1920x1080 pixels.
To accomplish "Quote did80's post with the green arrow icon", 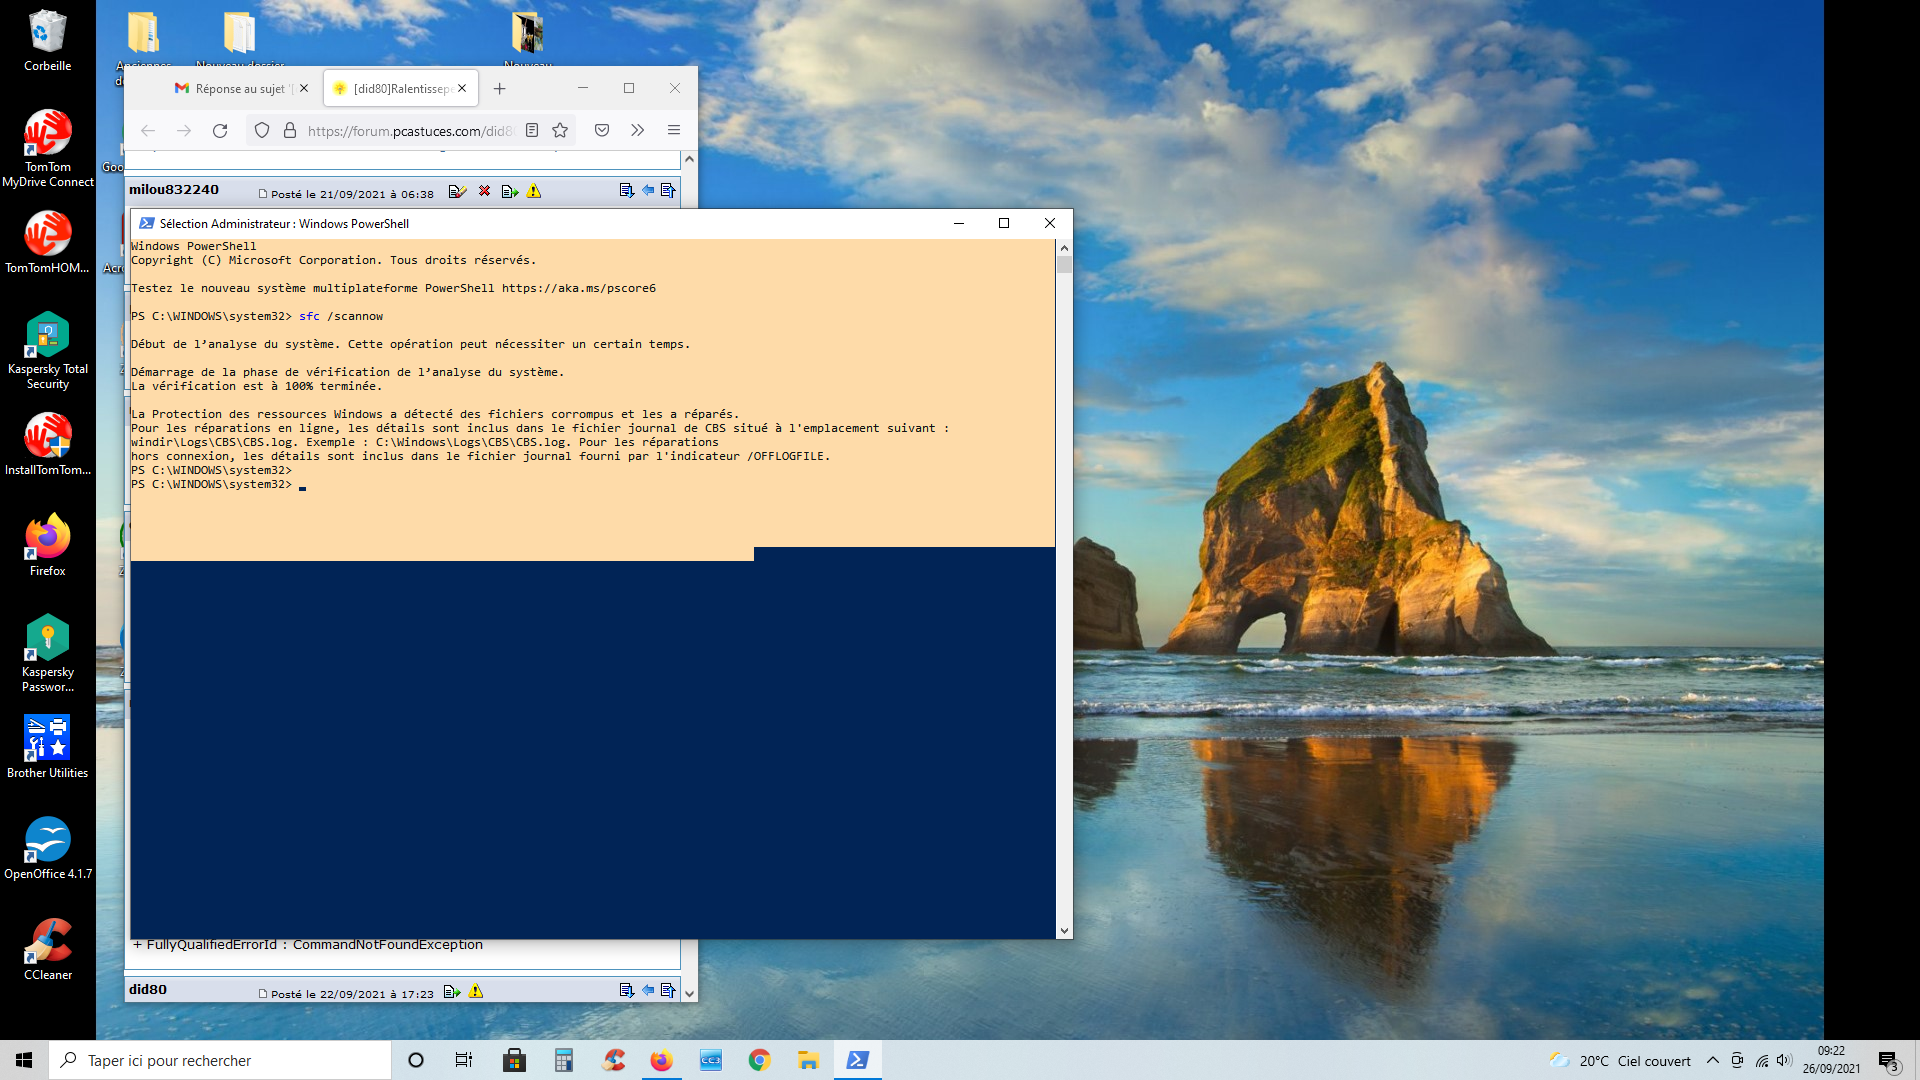I will (452, 992).
